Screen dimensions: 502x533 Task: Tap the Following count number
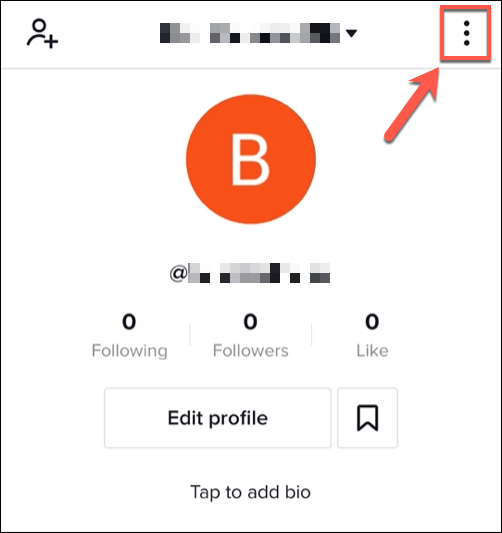pos(129,322)
